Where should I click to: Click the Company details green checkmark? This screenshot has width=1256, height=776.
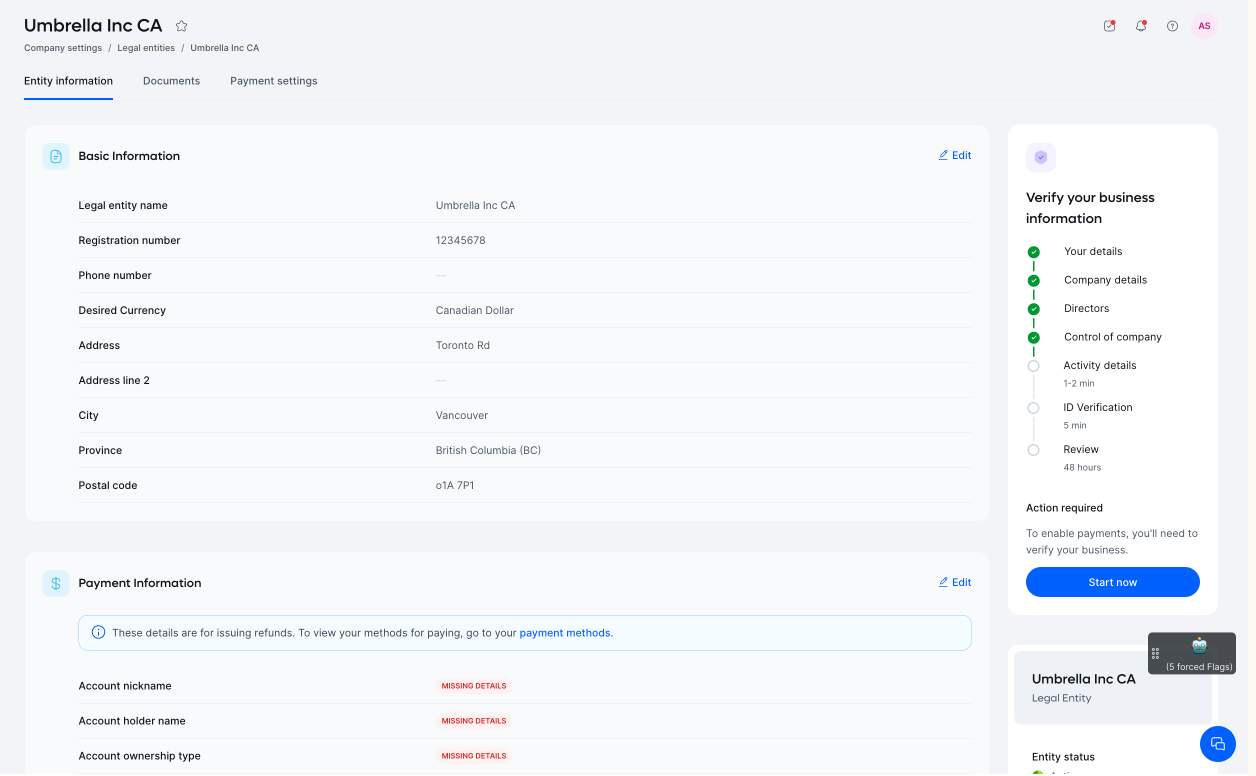click(1033, 281)
